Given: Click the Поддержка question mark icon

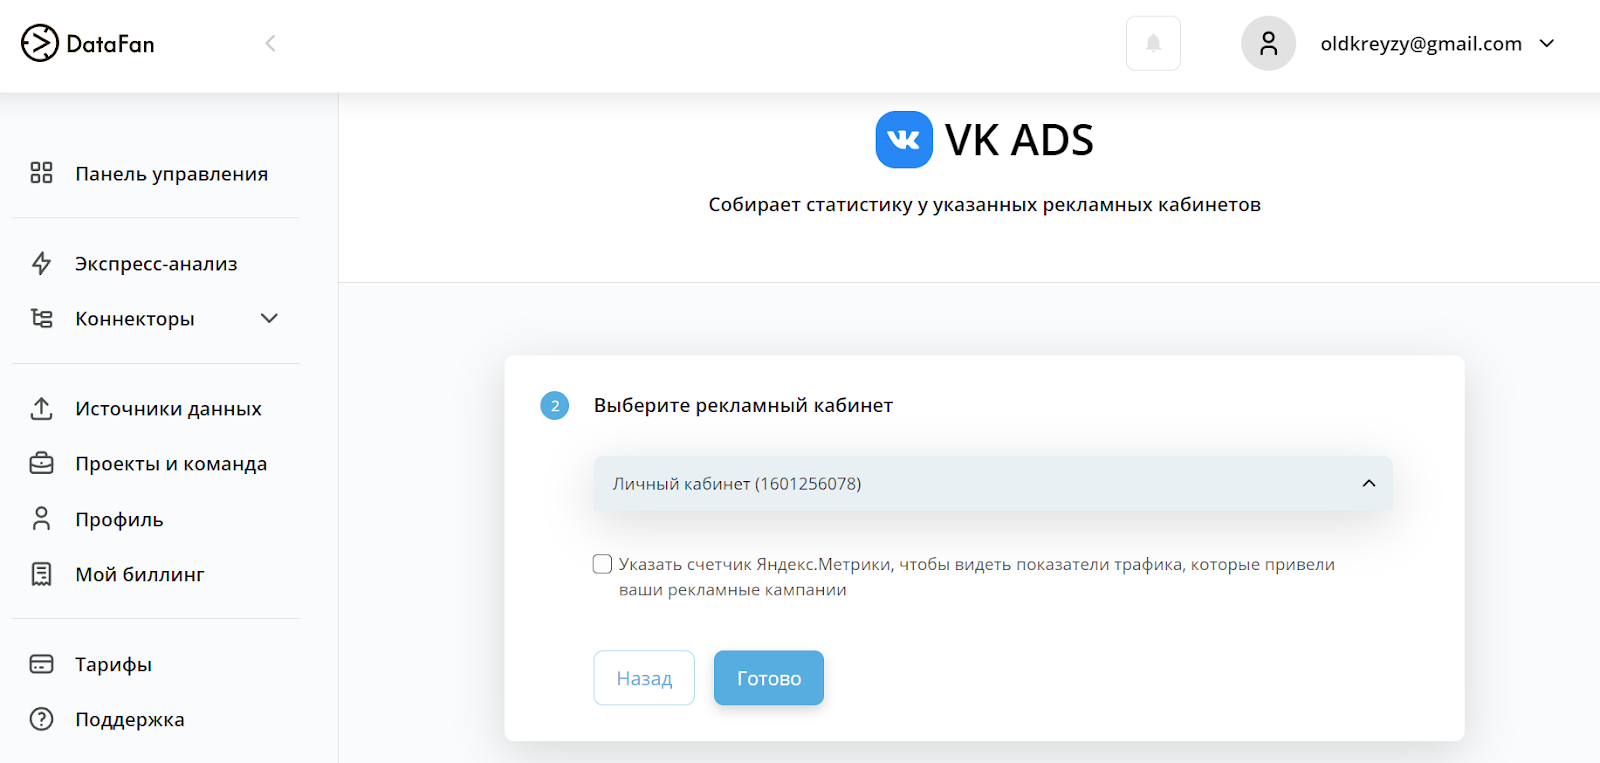Looking at the screenshot, I should pyautogui.click(x=41, y=719).
